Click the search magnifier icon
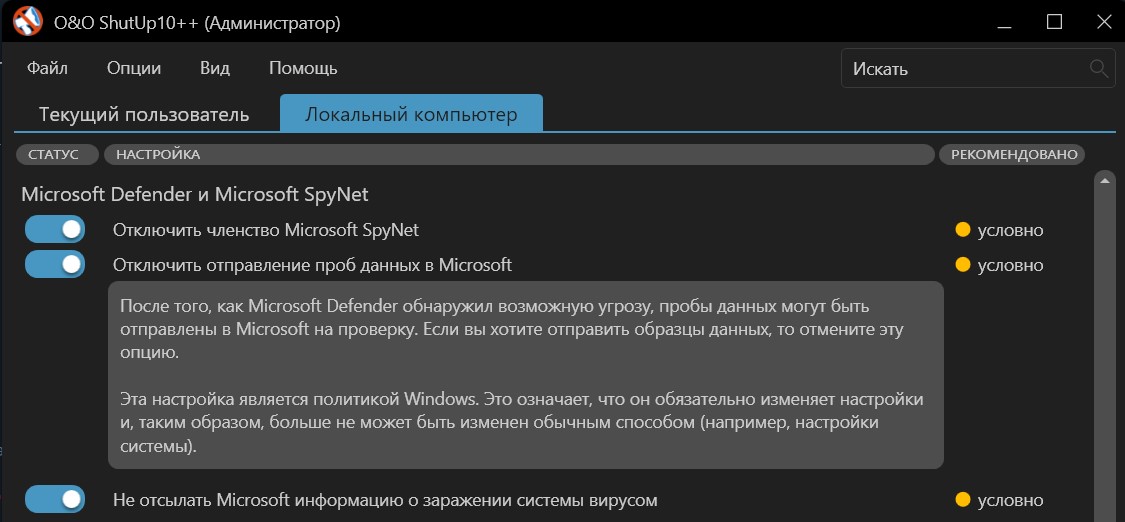The image size is (1125, 522). point(1098,69)
